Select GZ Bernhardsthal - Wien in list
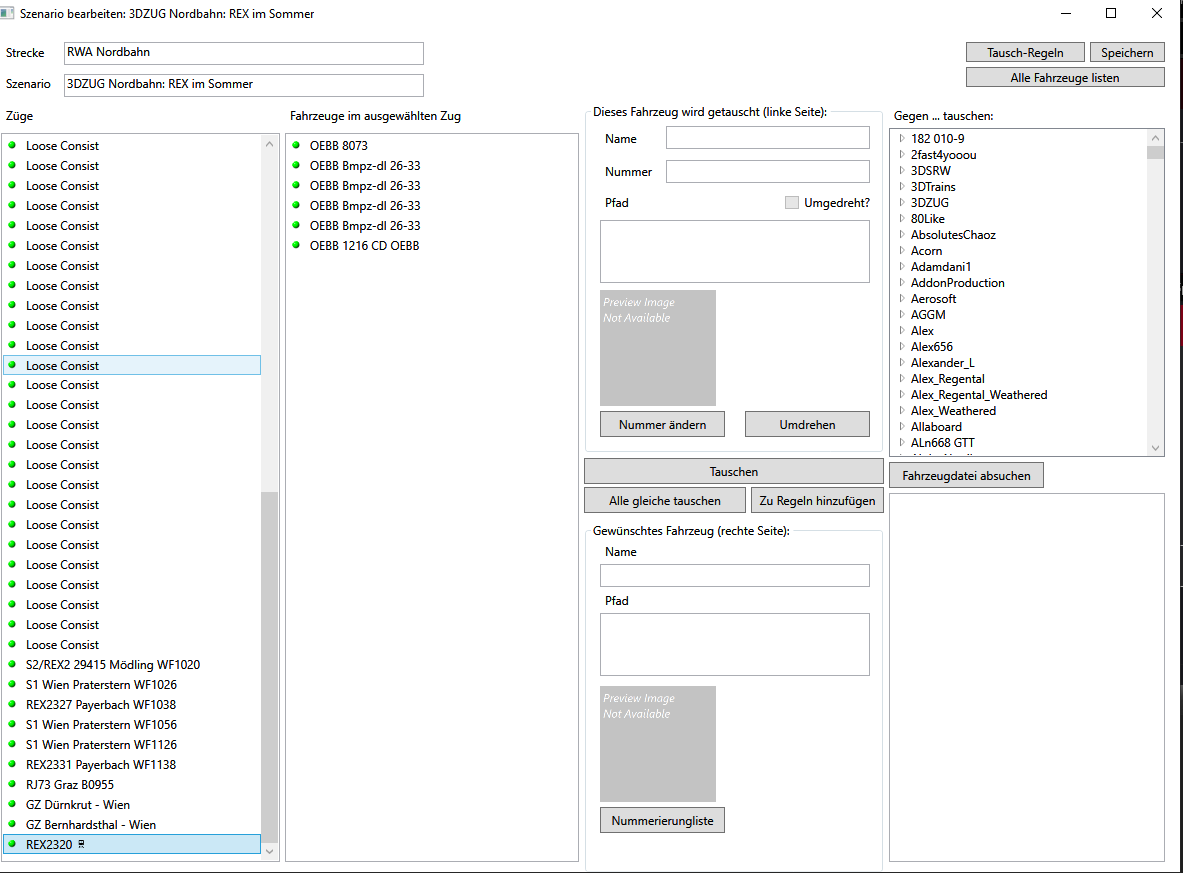Image resolution: width=1183 pixels, height=873 pixels. point(91,825)
